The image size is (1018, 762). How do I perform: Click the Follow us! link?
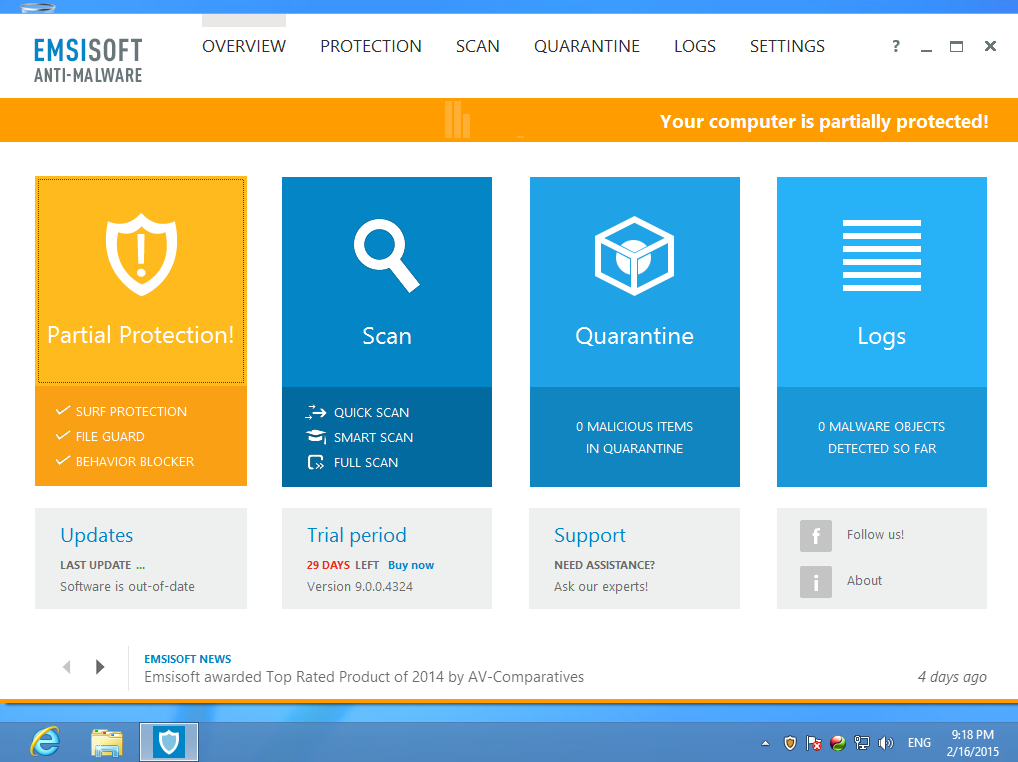(x=875, y=535)
